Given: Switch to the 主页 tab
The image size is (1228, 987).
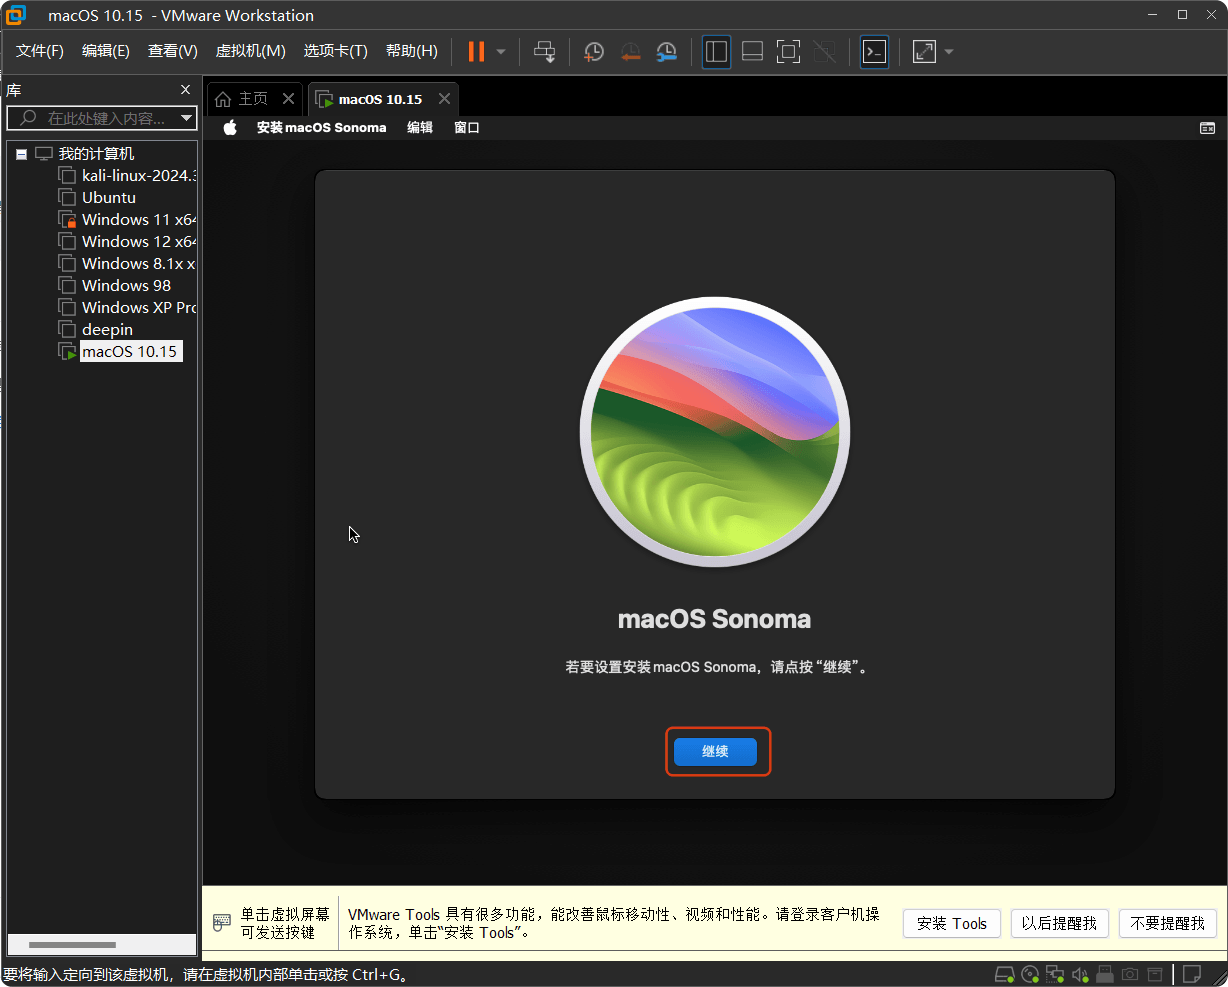Looking at the screenshot, I should pyautogui.click(x=251, y=98).
